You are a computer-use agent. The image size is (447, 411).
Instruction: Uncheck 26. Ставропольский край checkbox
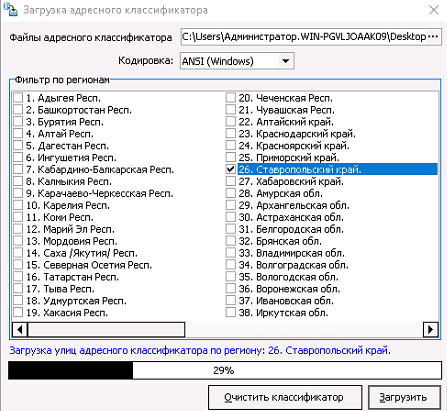point(230,169)
